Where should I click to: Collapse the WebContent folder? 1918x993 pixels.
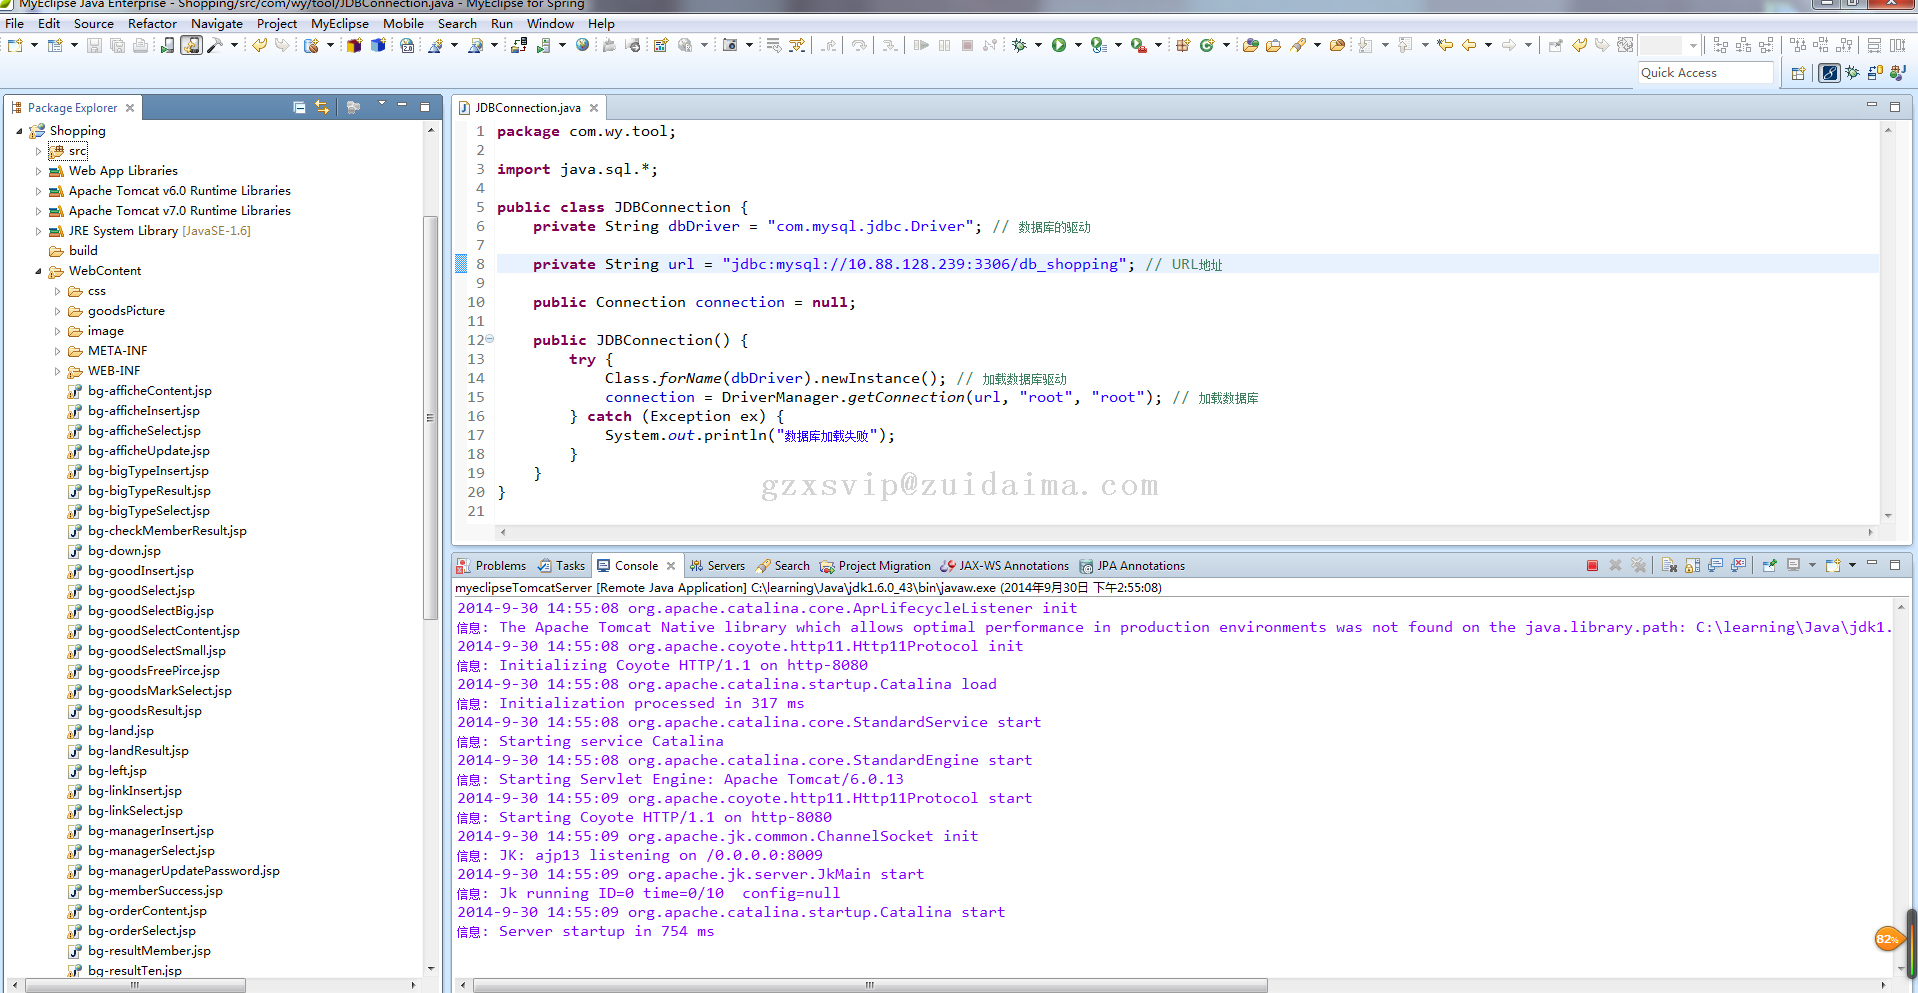point(39,271)
